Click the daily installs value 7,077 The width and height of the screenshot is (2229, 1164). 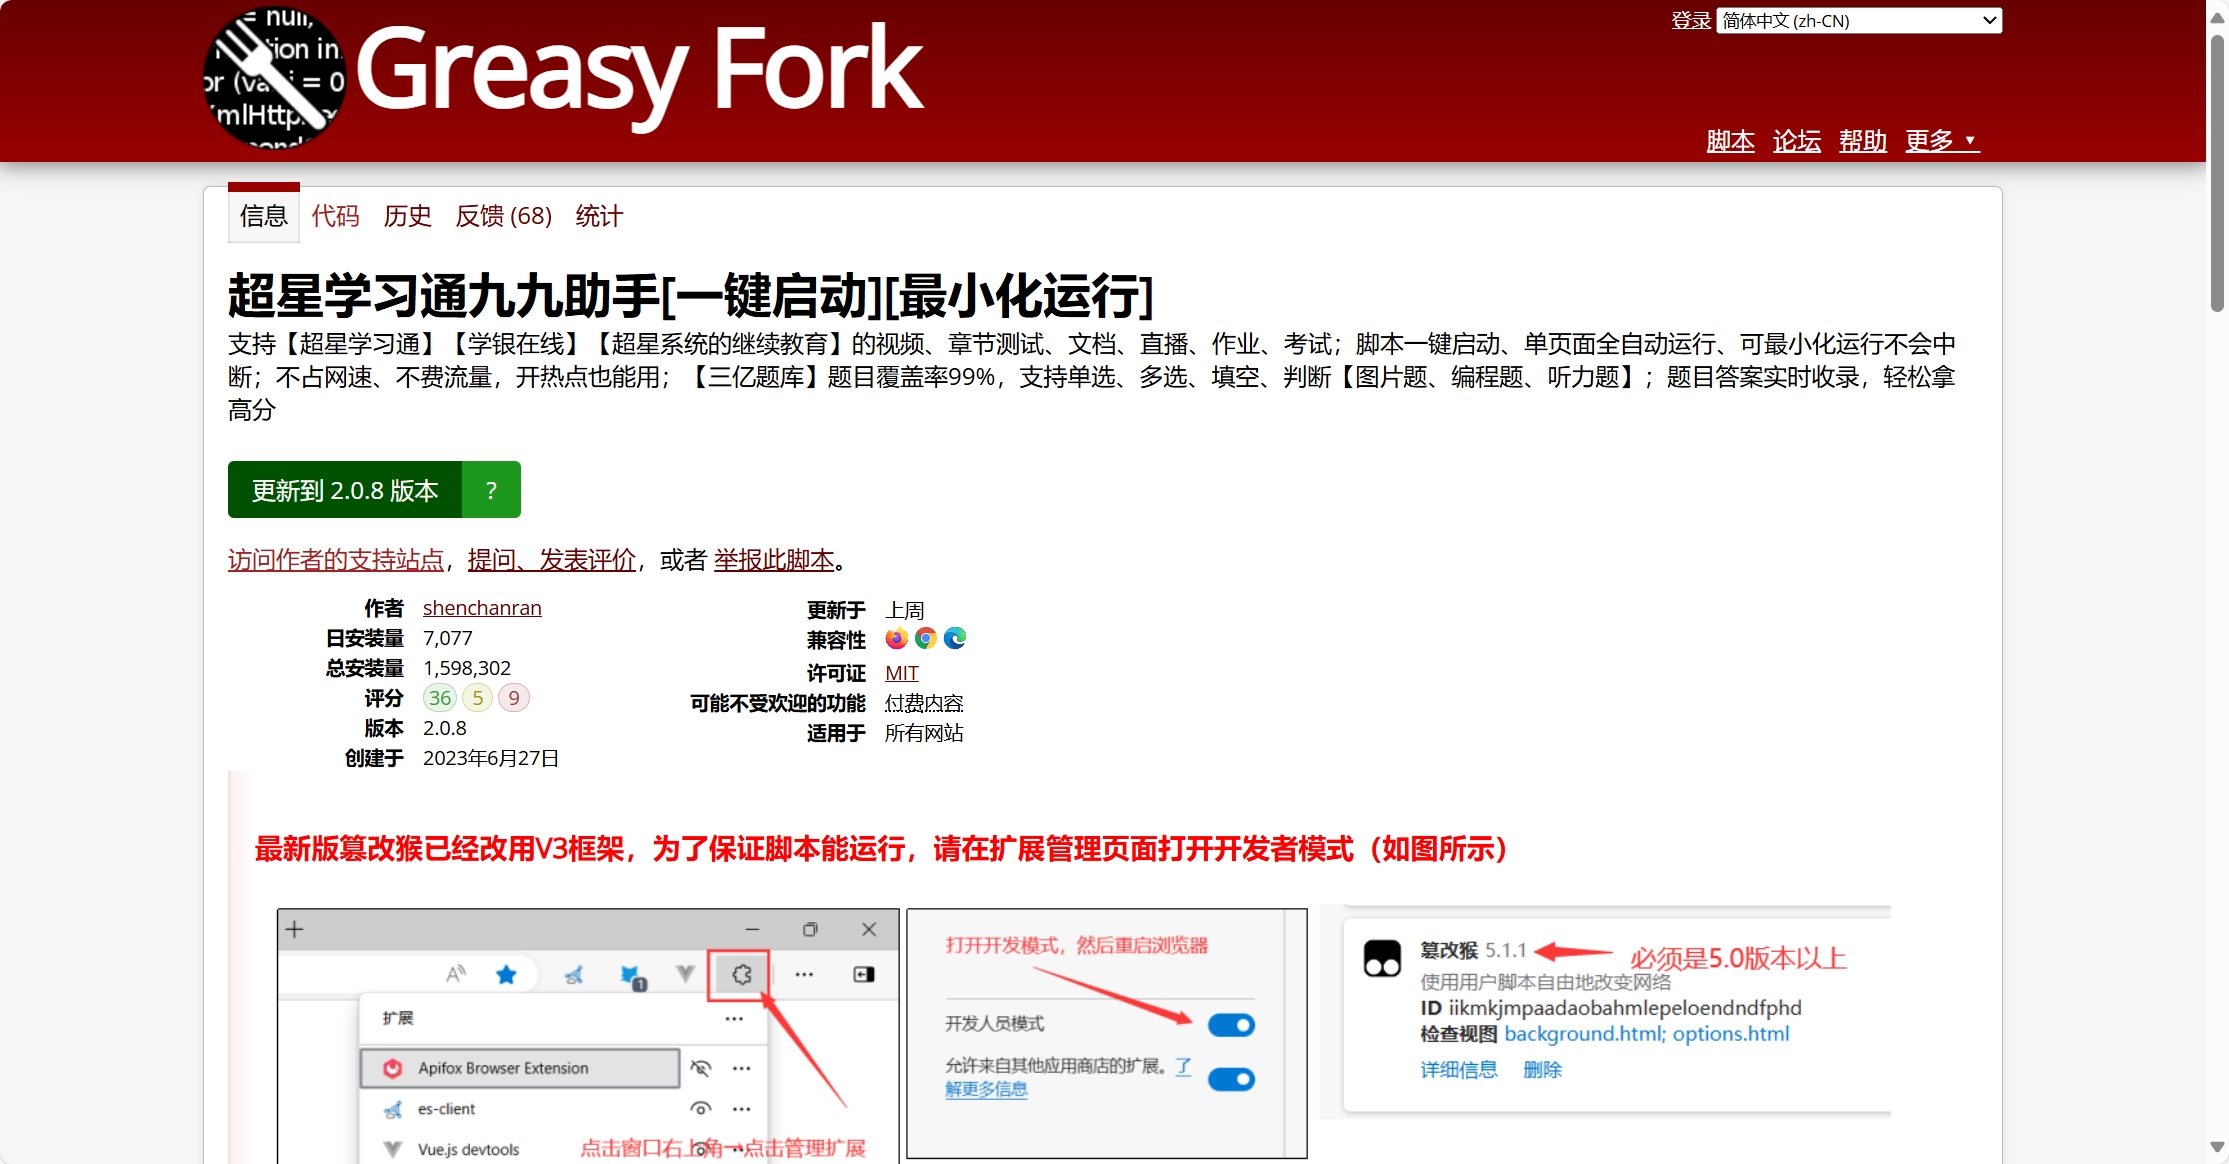point(448,638)
